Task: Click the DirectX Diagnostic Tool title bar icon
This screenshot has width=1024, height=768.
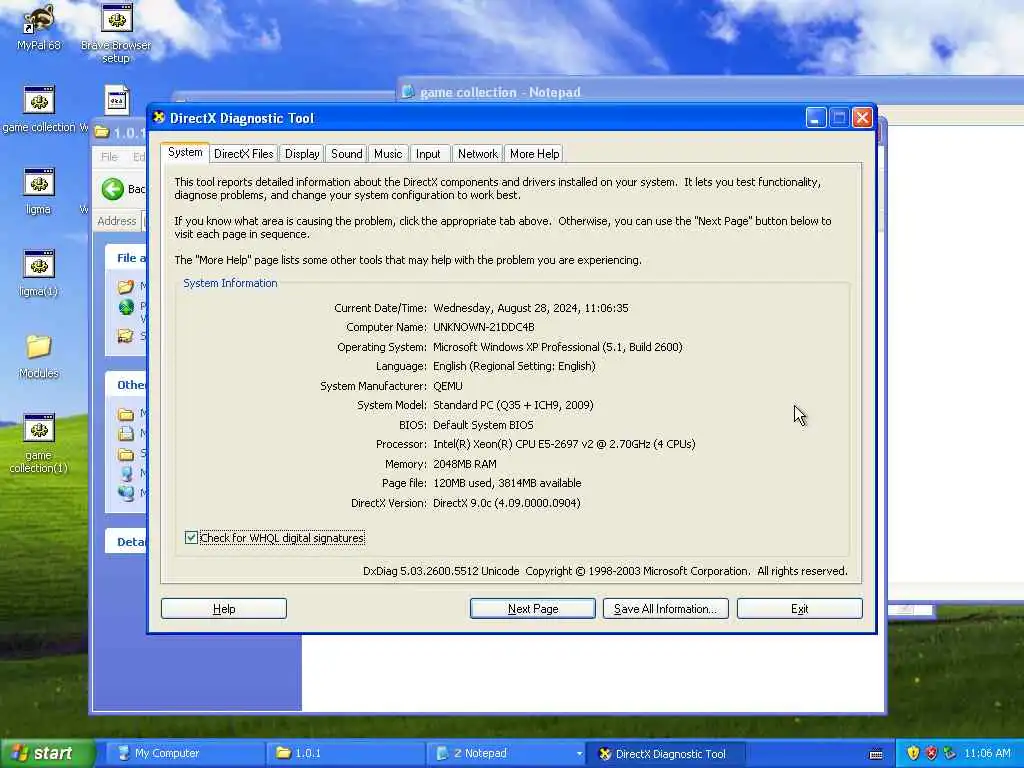Action: [x=159, y=118]
